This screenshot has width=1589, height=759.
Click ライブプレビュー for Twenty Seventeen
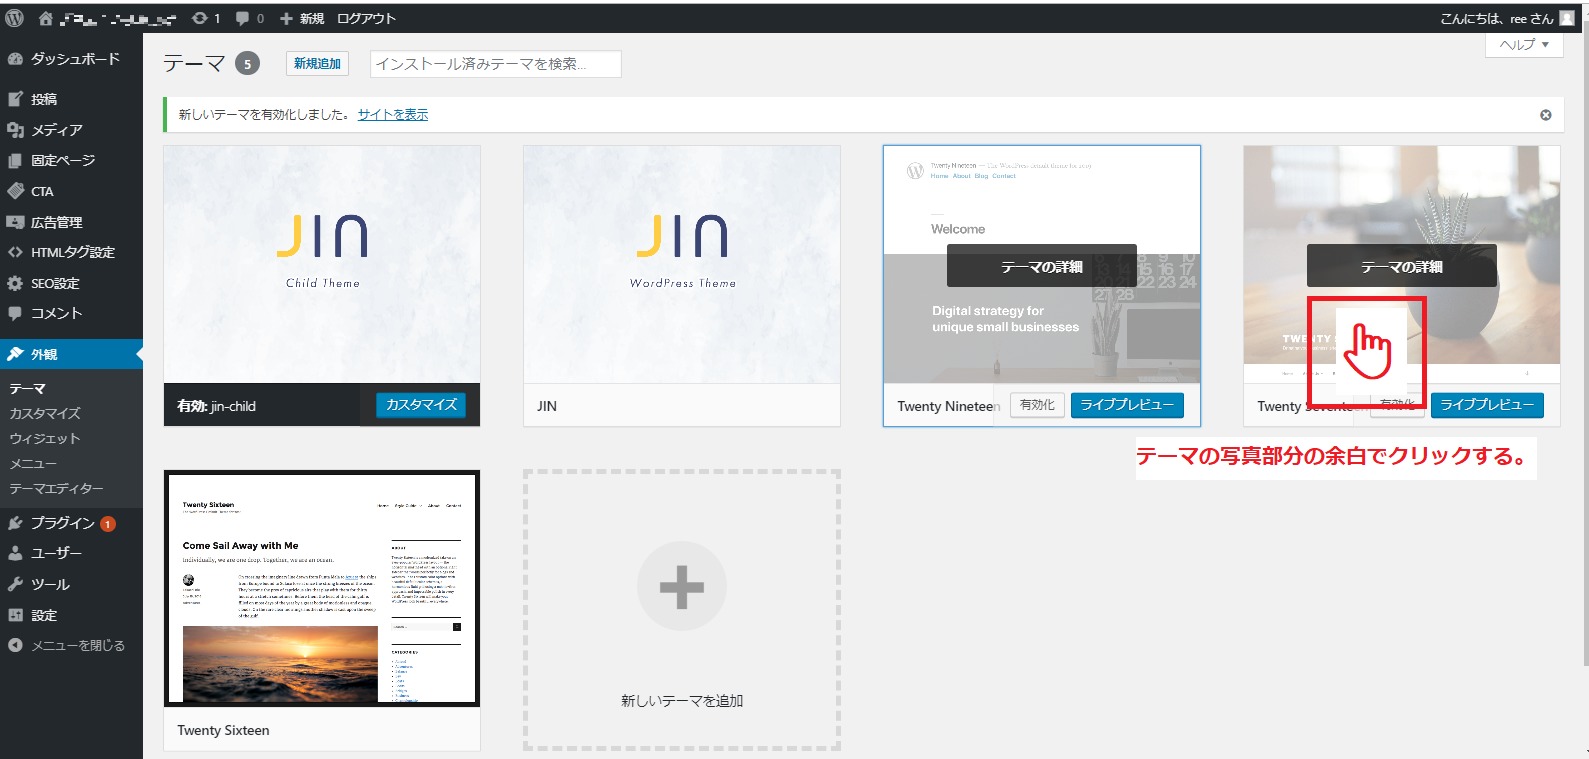click(x=1487, y=405)
